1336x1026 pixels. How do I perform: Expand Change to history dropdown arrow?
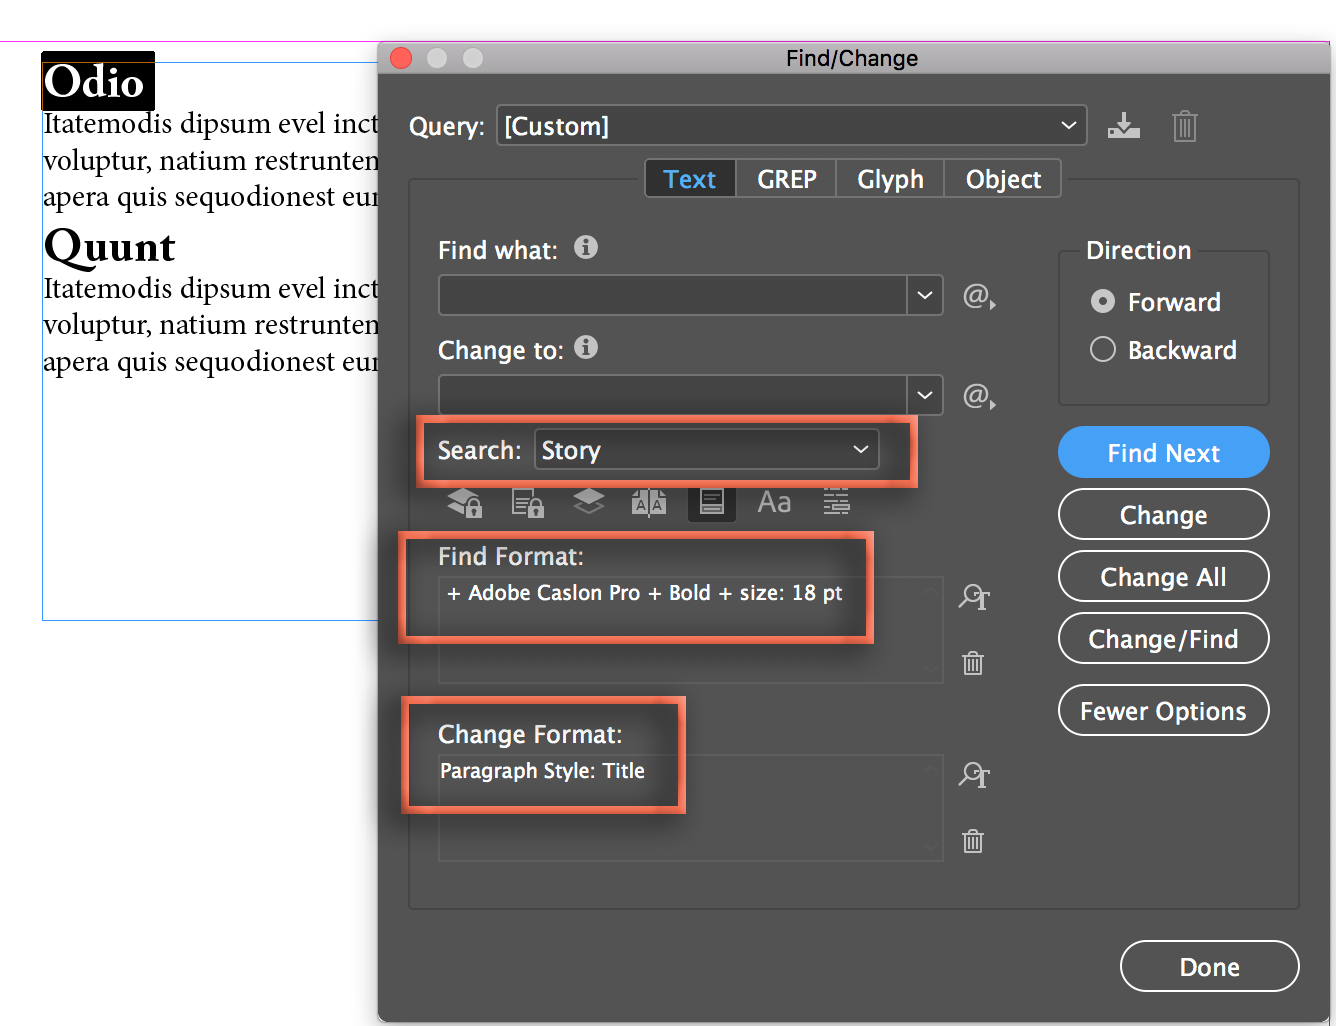coord(925,395)
